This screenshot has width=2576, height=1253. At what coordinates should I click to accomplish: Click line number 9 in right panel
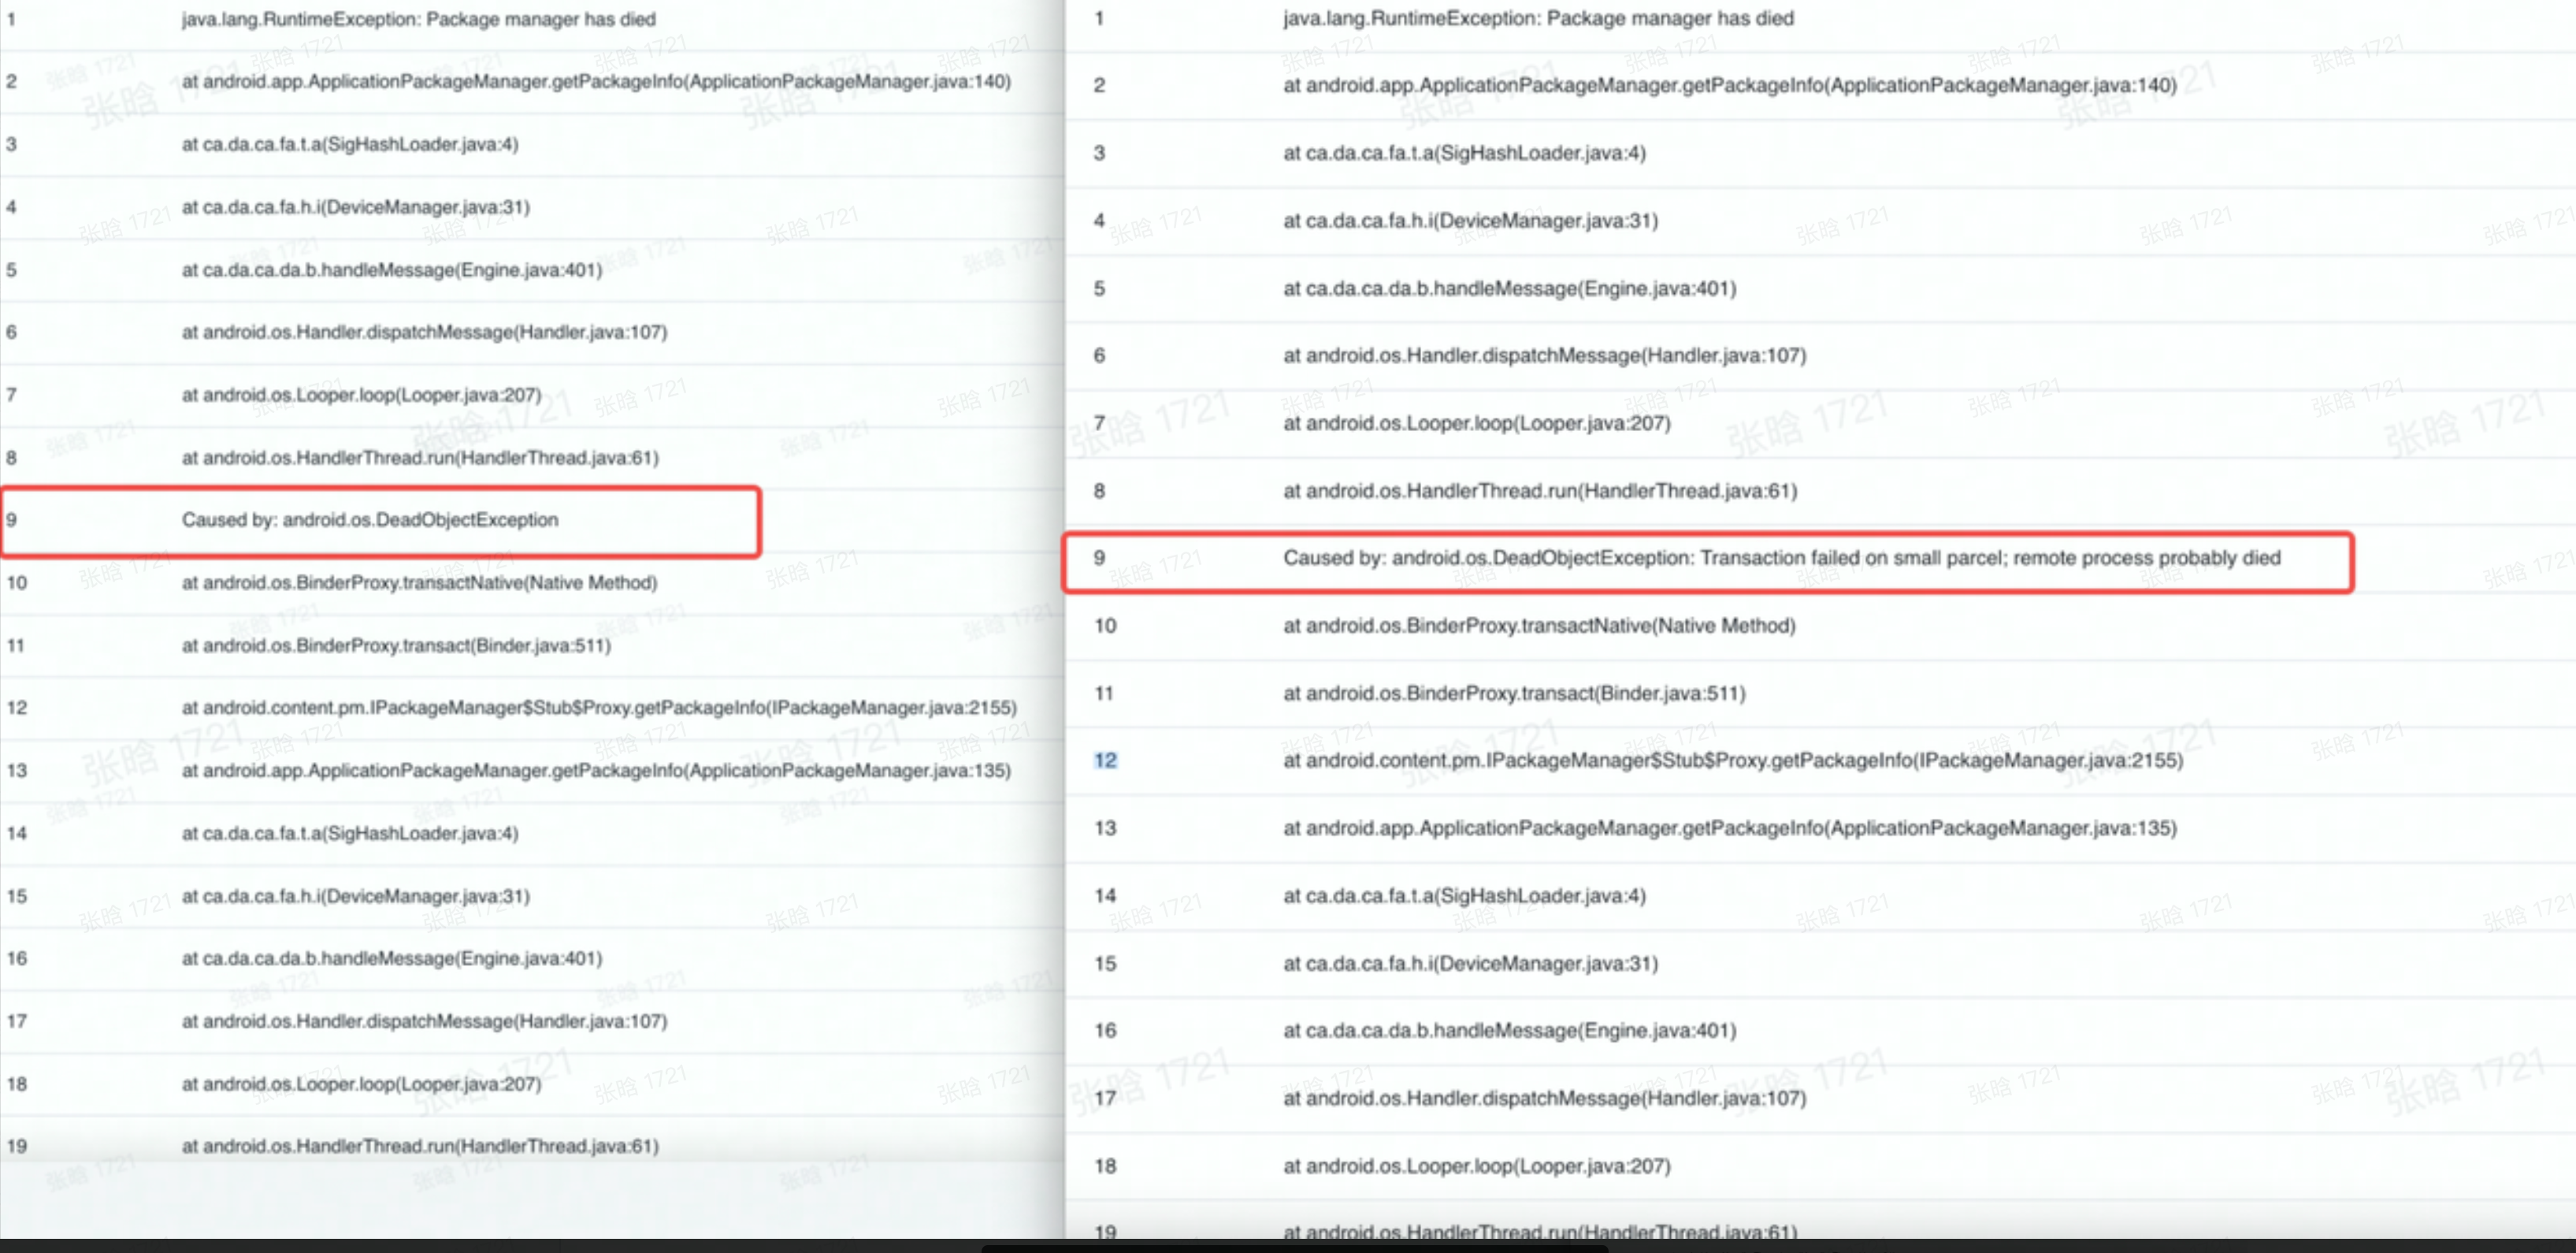(x=1099, y=558)
